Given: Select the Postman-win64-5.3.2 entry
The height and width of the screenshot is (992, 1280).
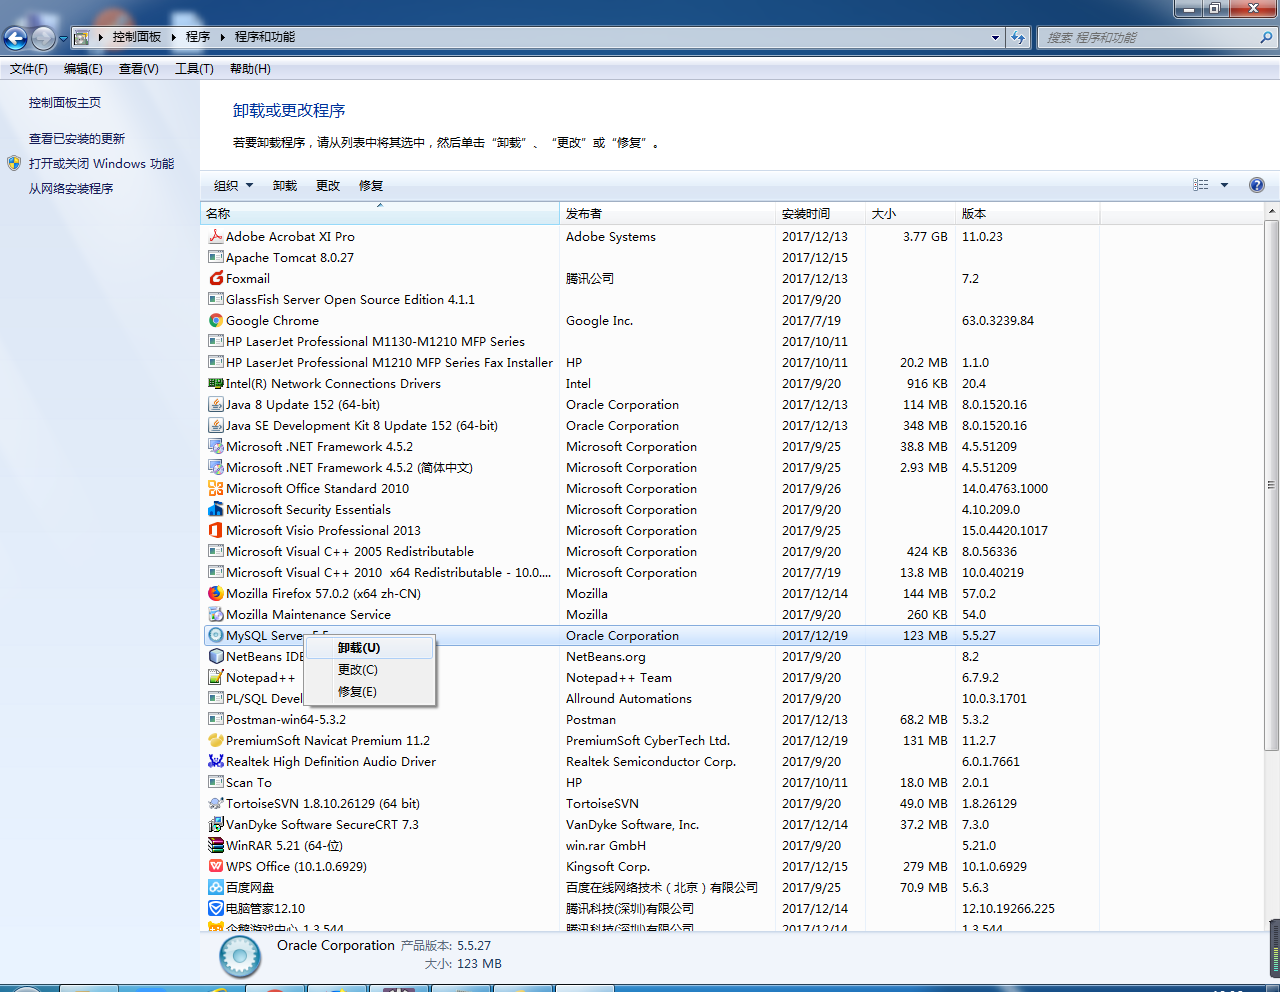Looking at the screenshot, I should coord(650,719).
